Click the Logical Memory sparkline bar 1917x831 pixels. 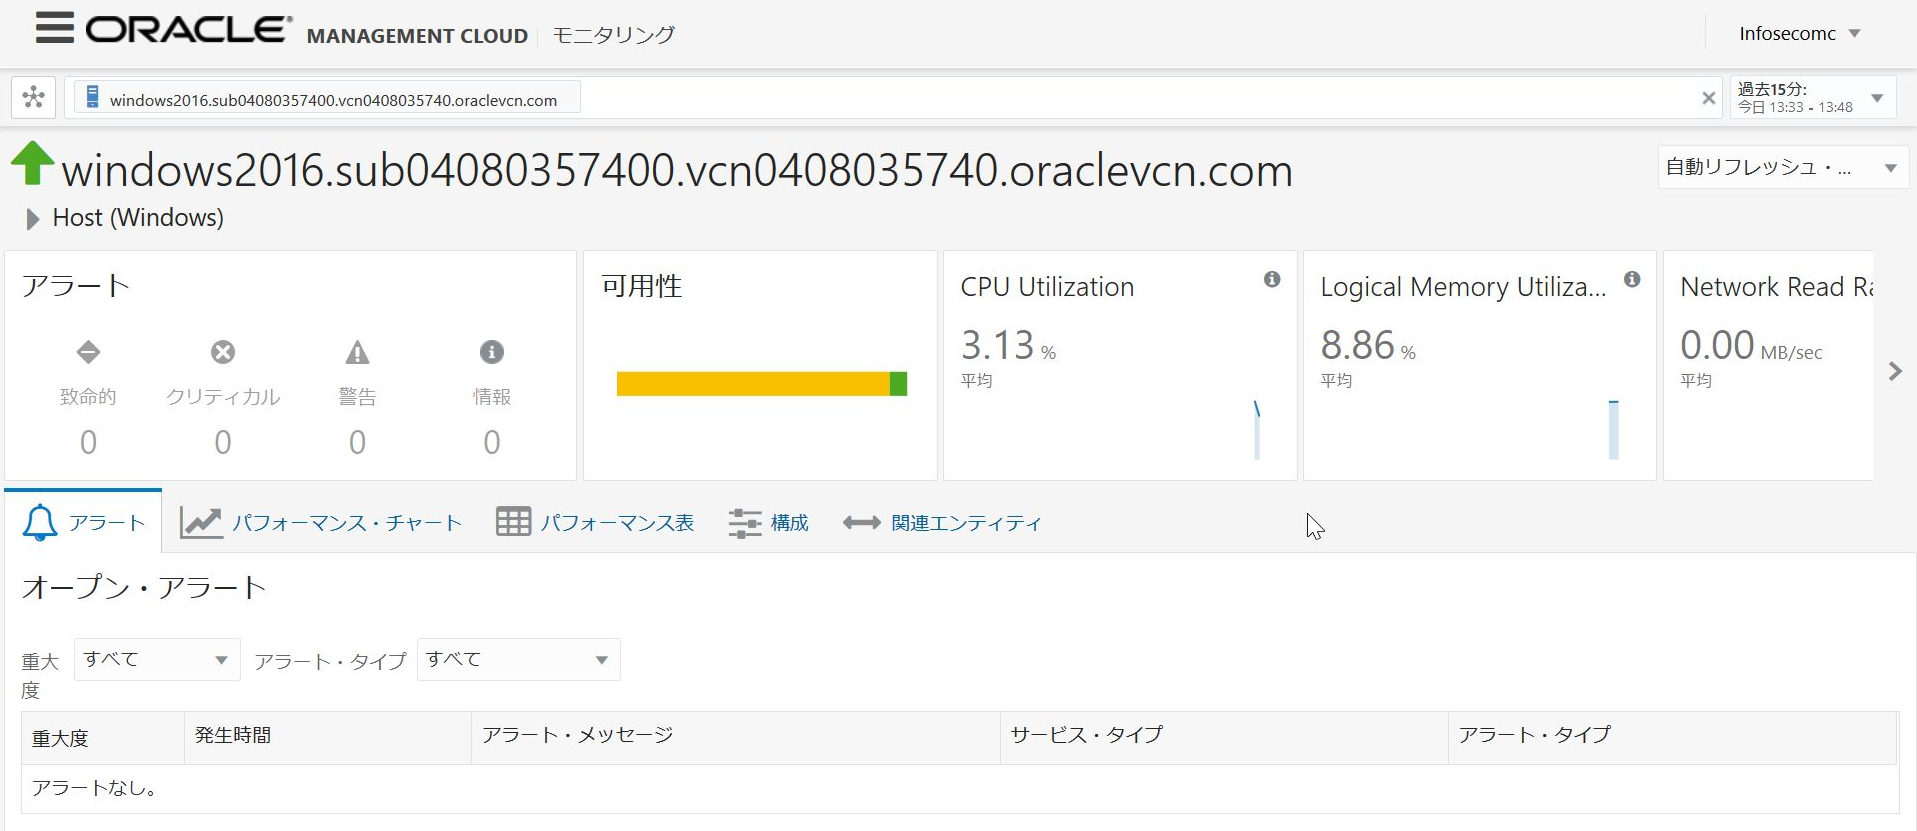[1613, 429]
